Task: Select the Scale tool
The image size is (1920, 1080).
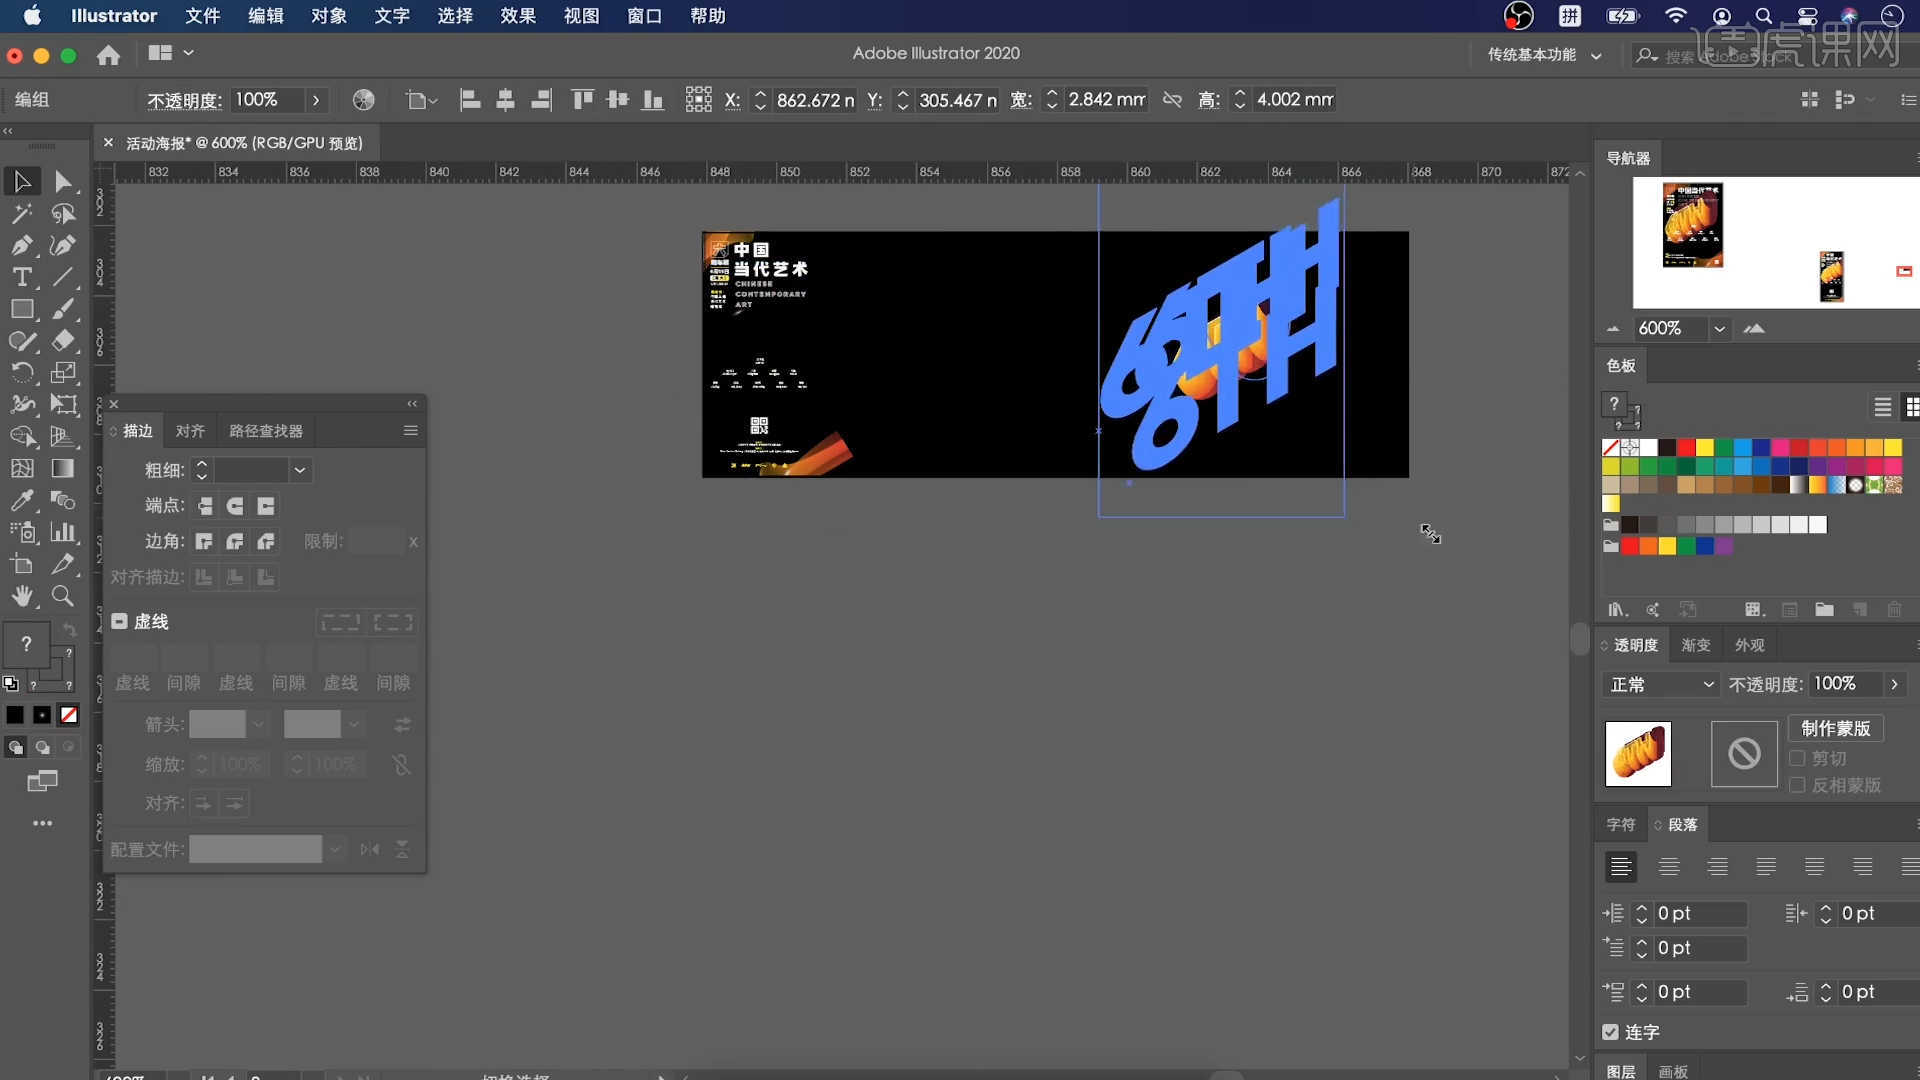Action: (63, 373)
